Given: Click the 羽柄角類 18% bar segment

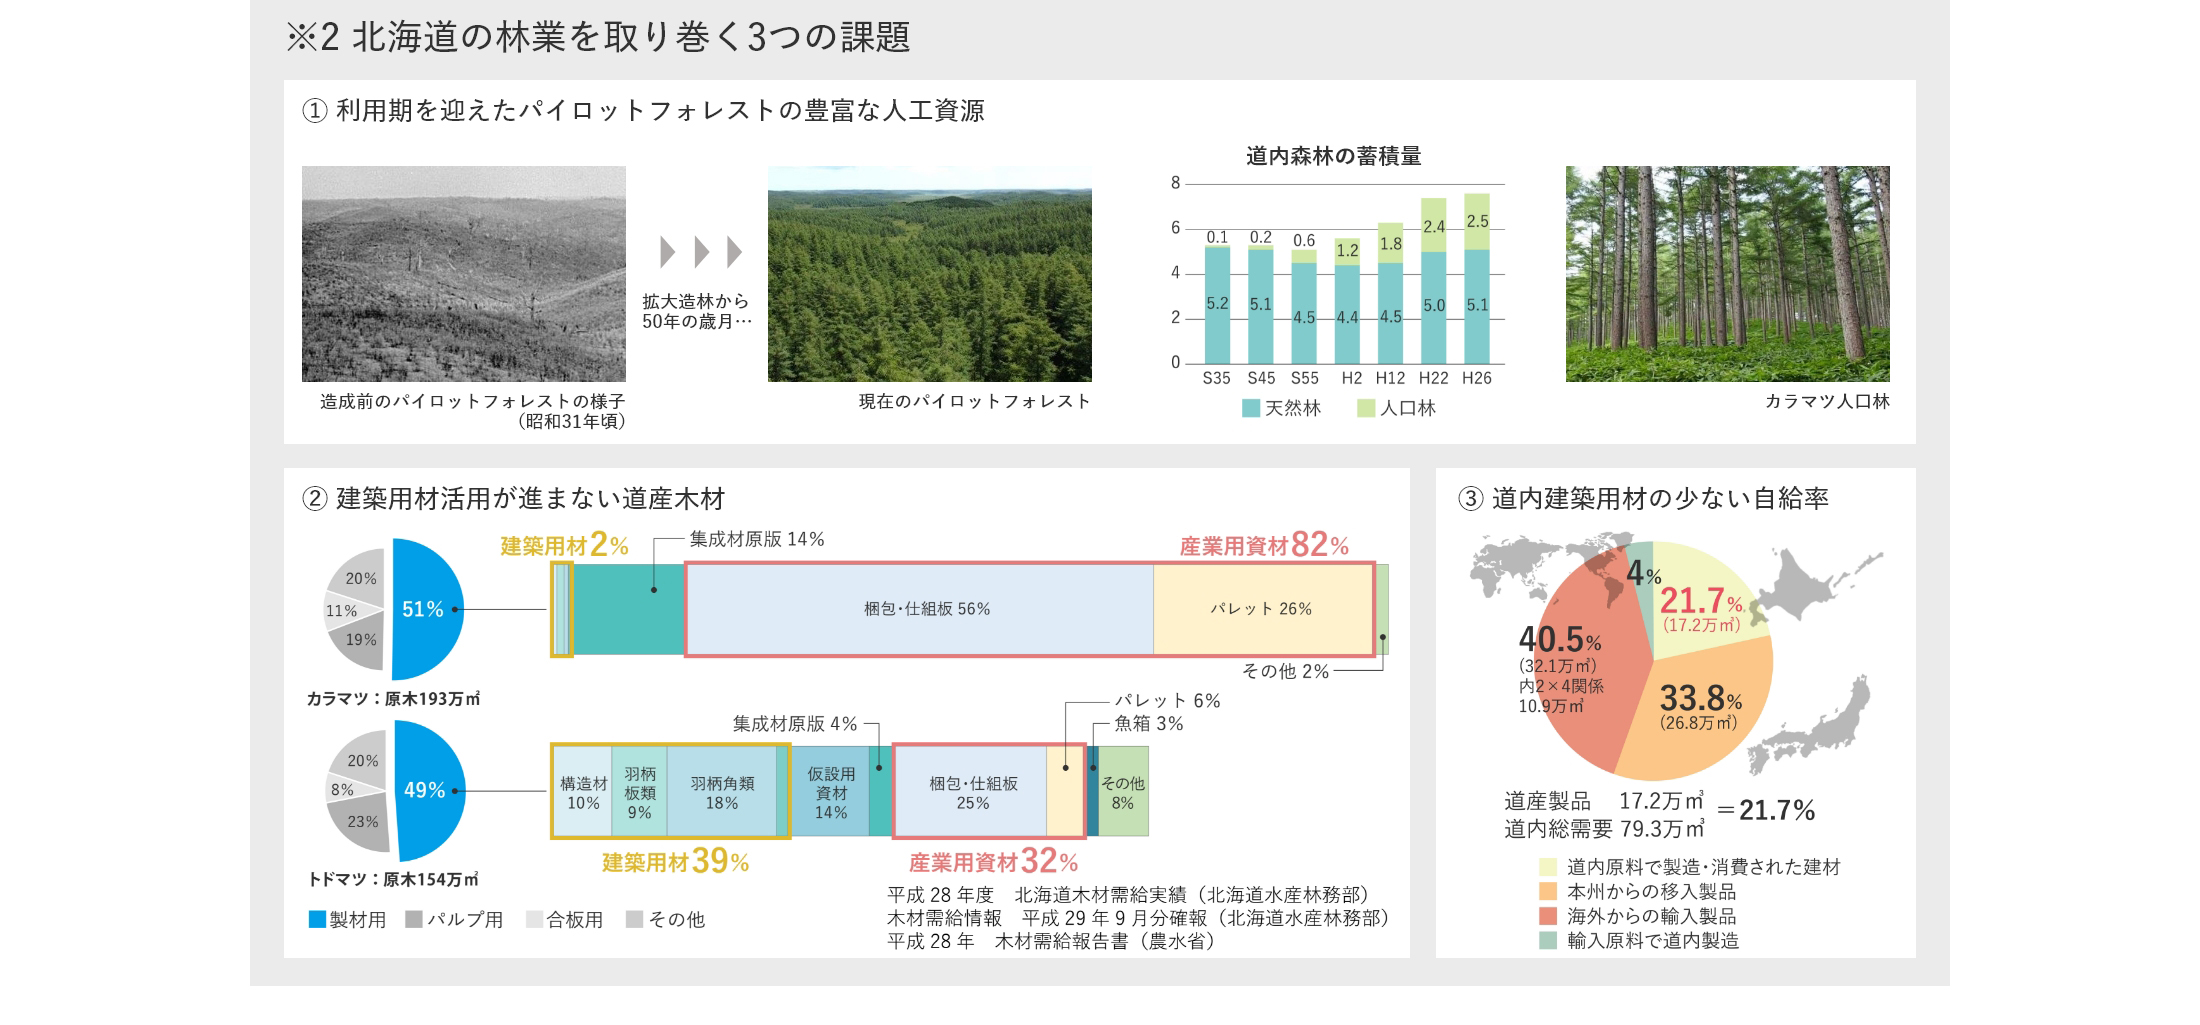Looking at the screenshot, I should (x=721, y=791).
